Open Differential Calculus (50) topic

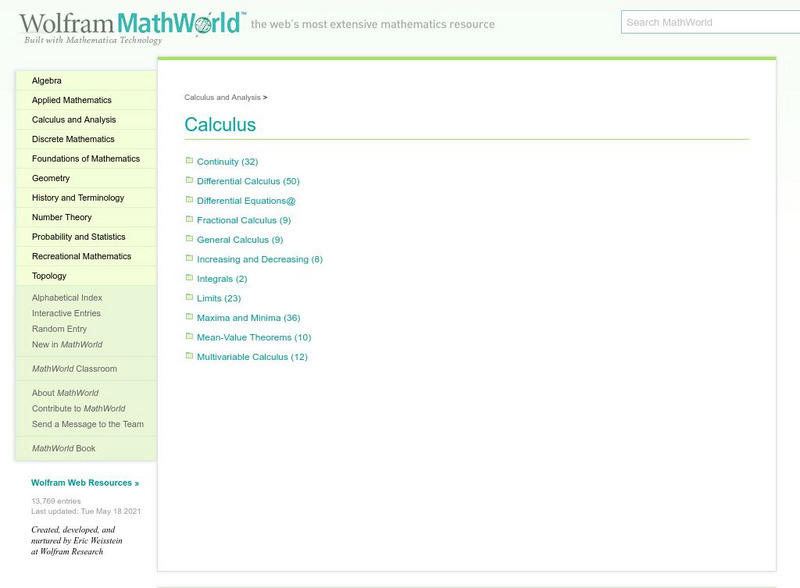248,181
